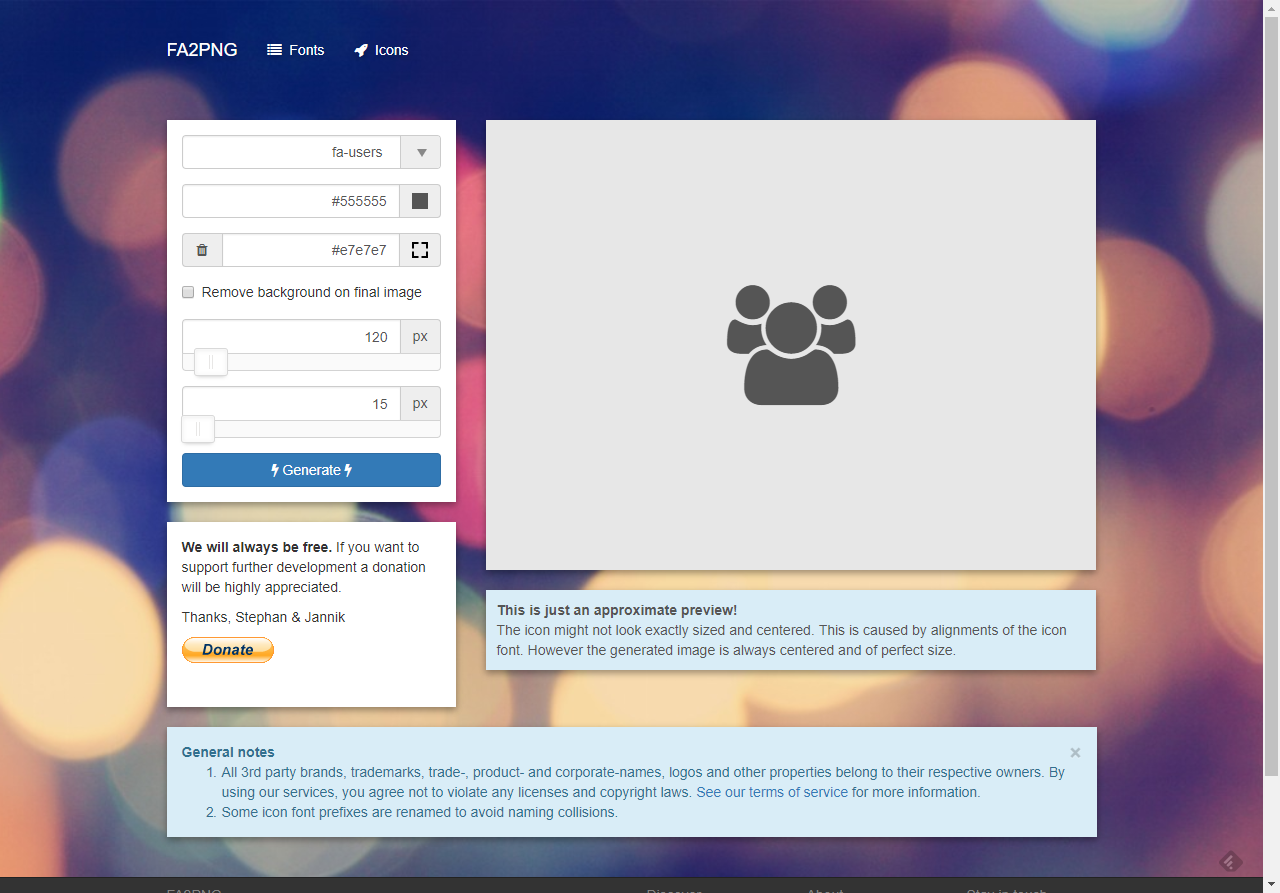Screen dimensions: 1280x893
Task: Click the #555555 icon color swatch
Action: point(420,201)
